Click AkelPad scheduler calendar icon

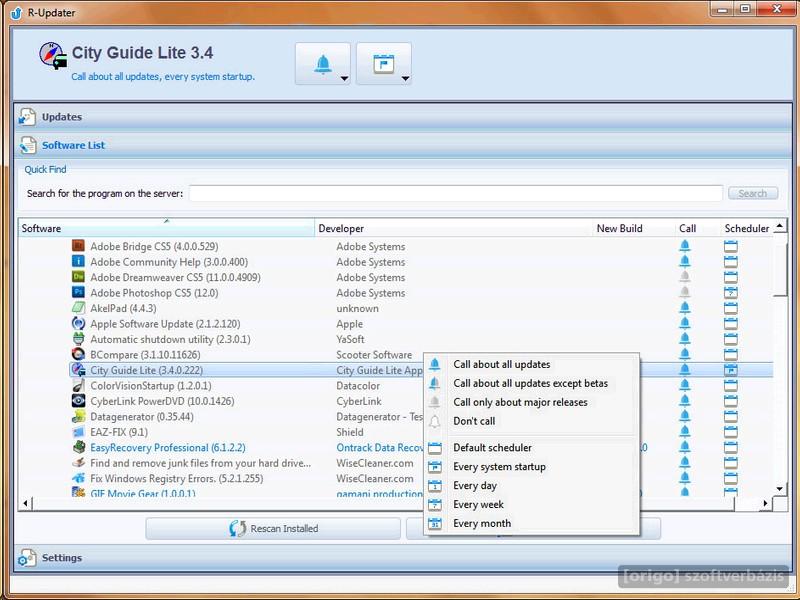click(731, 308)
